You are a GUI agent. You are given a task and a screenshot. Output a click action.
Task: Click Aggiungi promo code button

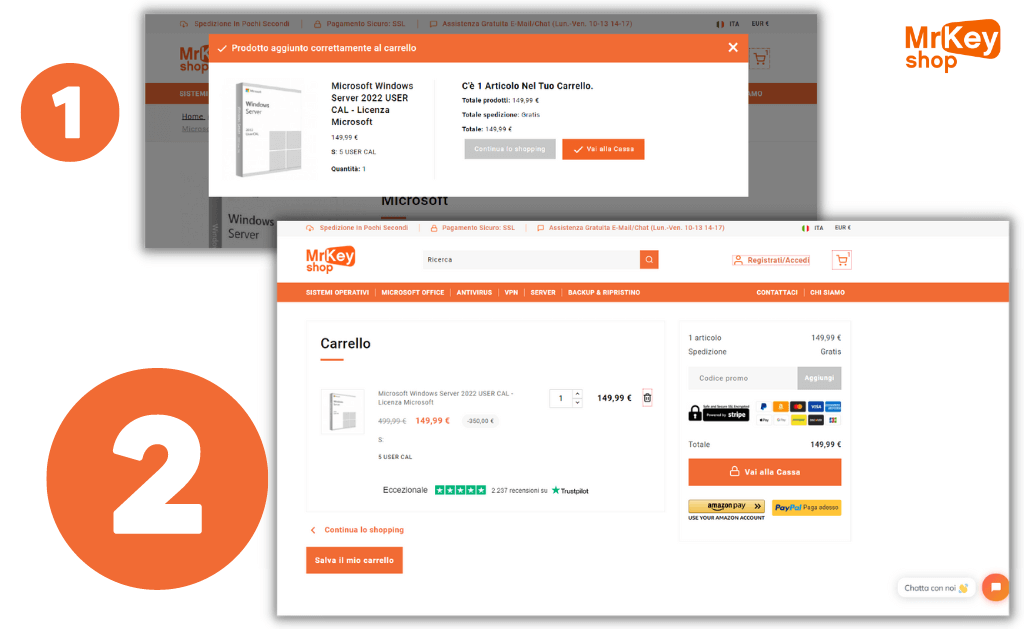click(819, 378)
